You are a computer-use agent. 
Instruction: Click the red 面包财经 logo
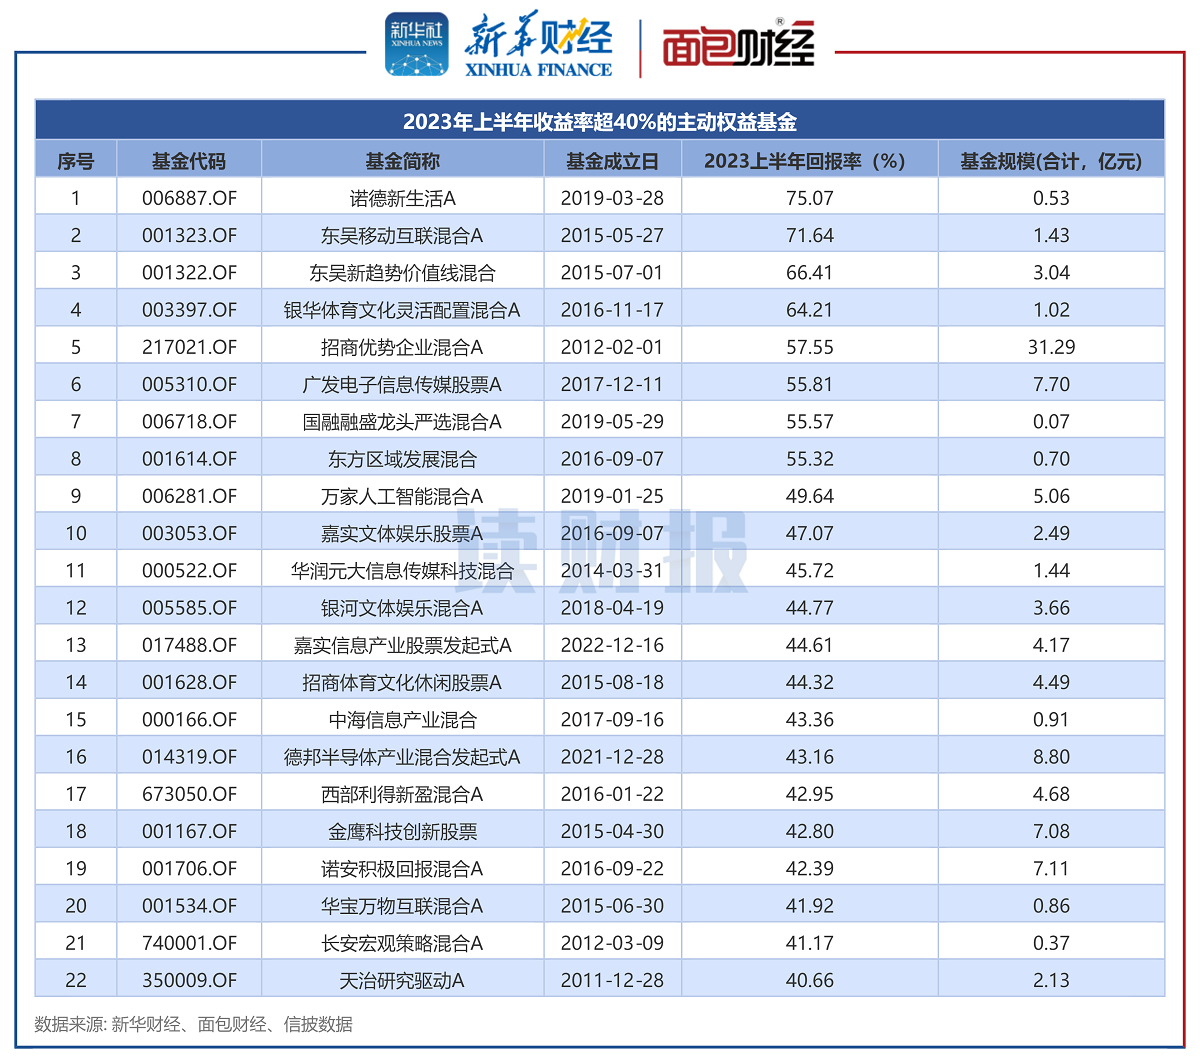click(x=738, y=46)
